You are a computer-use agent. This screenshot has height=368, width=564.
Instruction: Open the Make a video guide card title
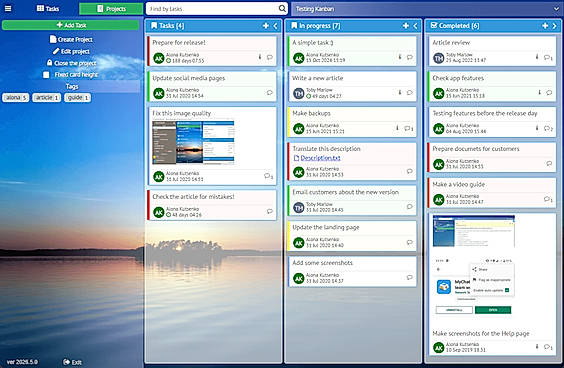(458, 184)
